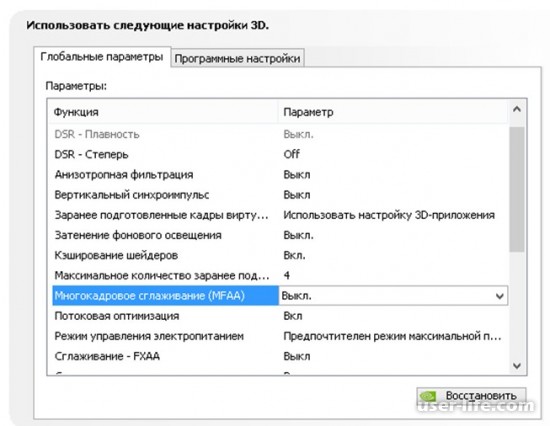Click Предпочтителен режим максимальной п… value
Viewport: 550px width, 426px height.
[392, 336]
